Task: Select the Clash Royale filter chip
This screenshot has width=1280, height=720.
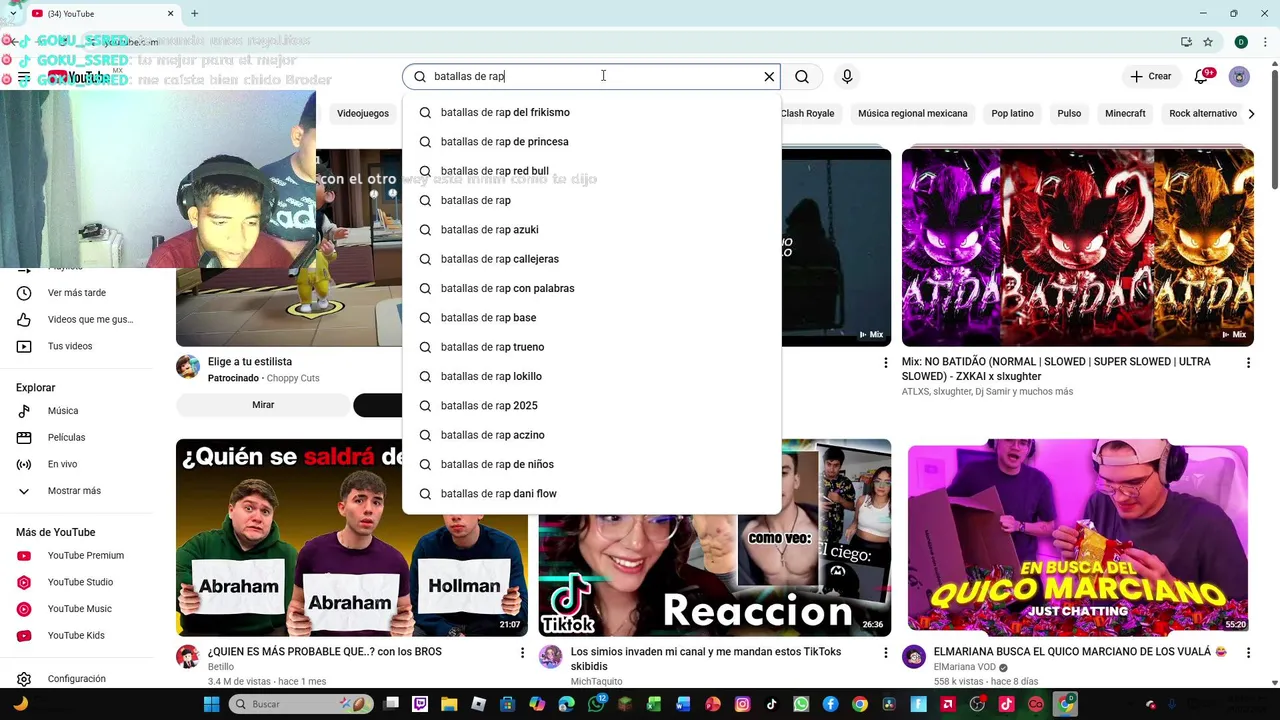Action: [807, 114]
